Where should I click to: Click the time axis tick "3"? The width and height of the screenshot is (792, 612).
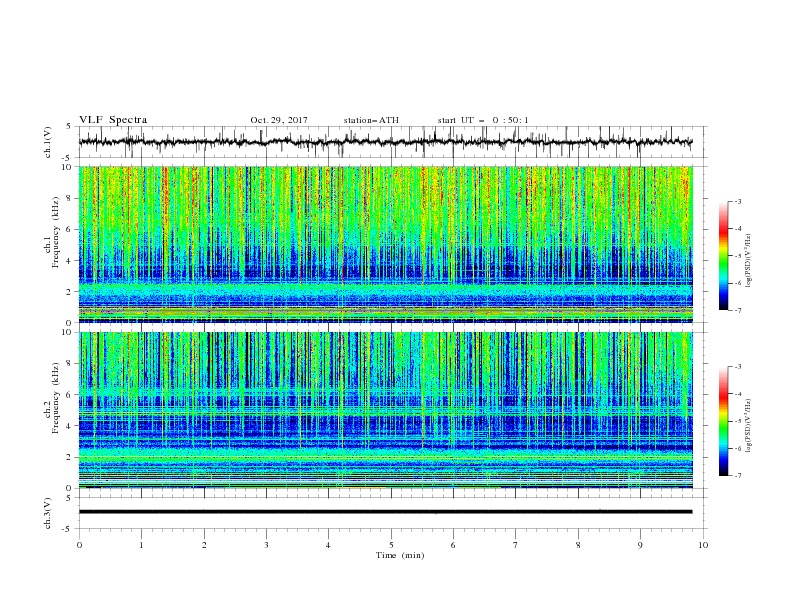(266, 545)
